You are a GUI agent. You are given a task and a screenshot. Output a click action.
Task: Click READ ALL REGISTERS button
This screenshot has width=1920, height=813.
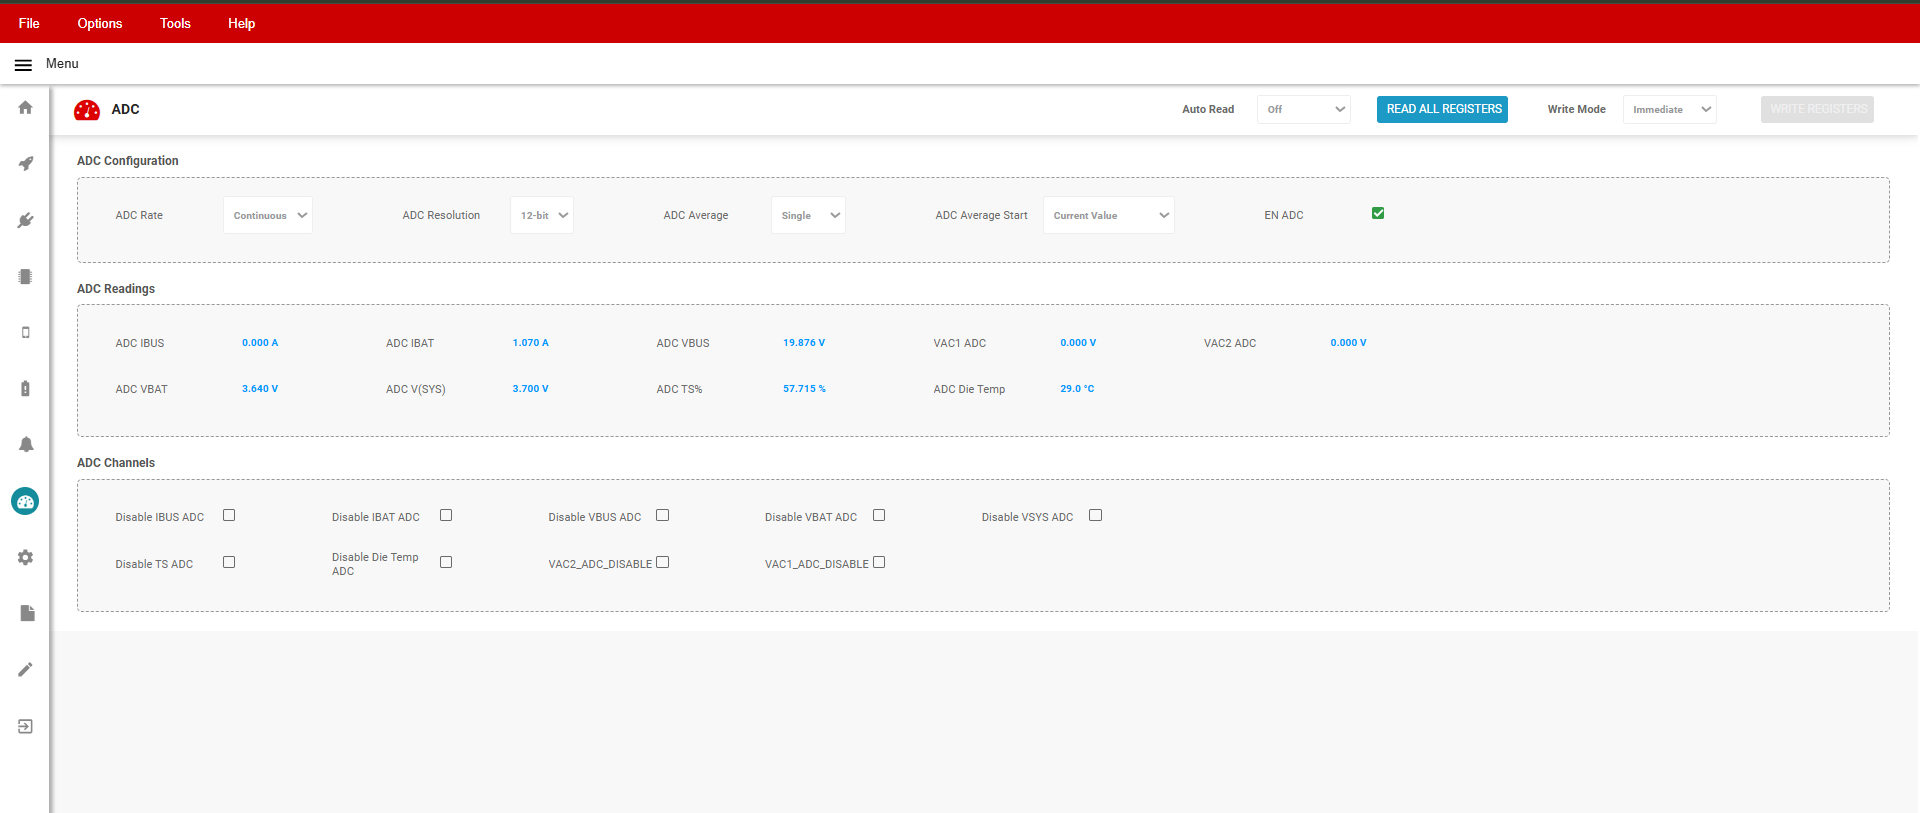pyautogui.click(x=1442, y=109)
